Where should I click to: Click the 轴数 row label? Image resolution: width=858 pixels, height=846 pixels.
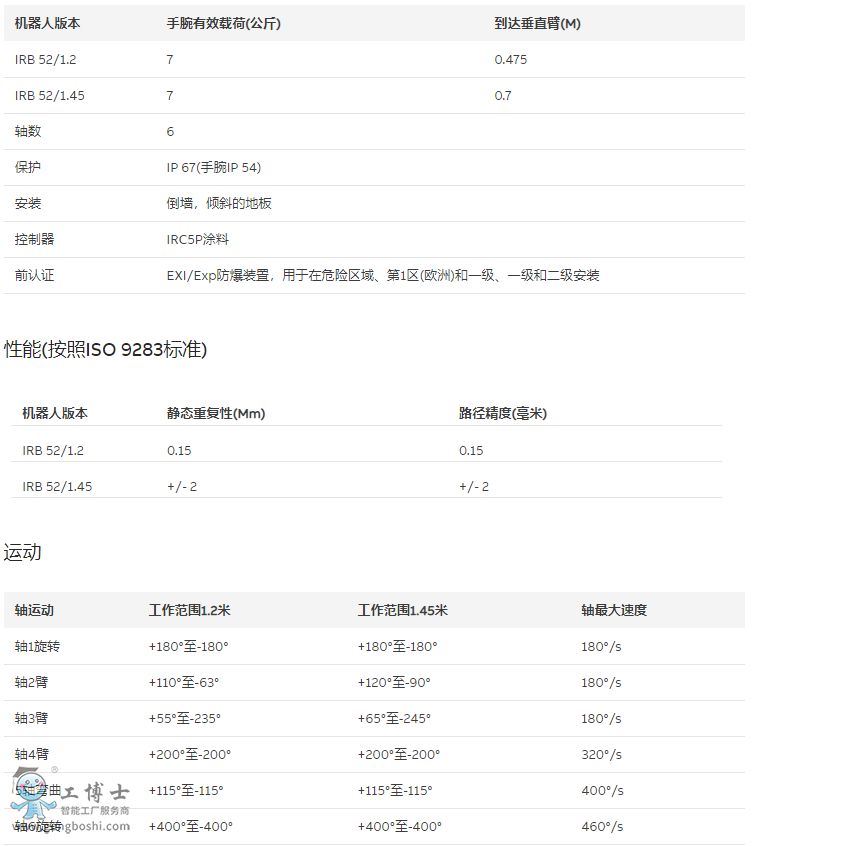[28, 131]
